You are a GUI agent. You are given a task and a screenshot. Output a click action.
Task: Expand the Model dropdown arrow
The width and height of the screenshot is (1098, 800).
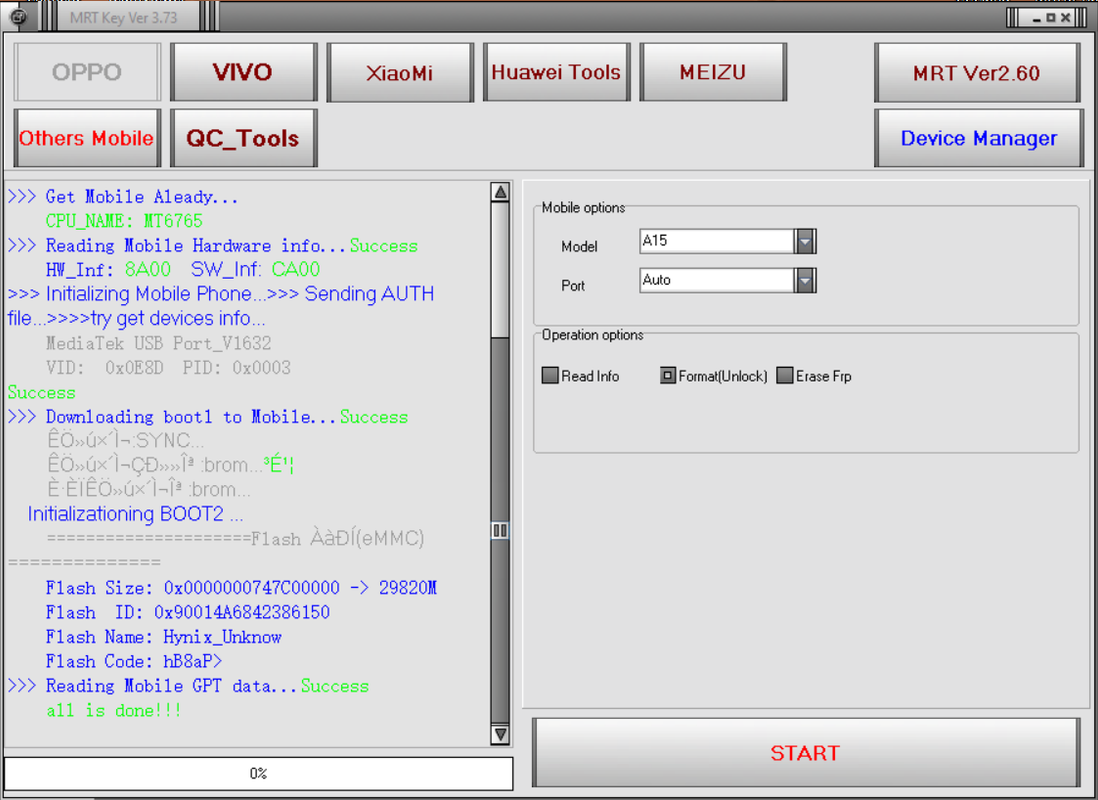[805, 241]
